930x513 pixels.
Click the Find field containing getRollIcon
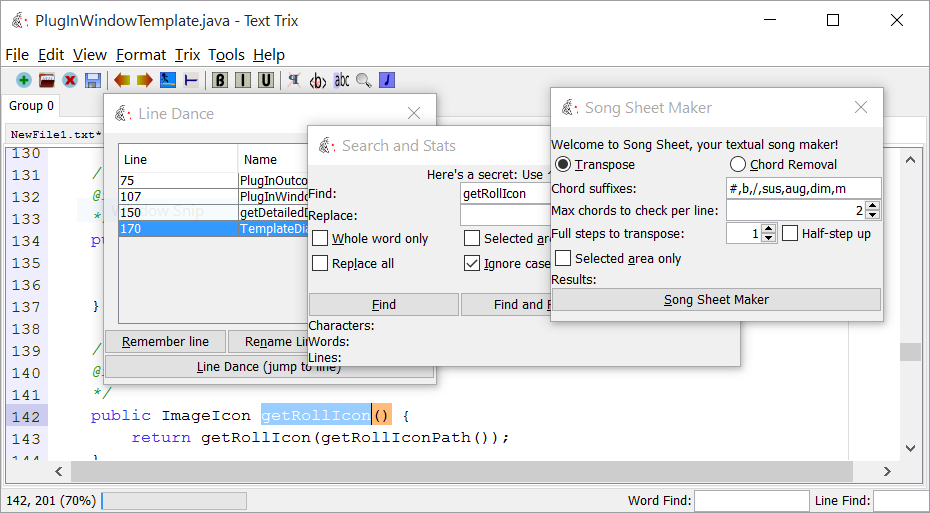[x=506, y=193]
